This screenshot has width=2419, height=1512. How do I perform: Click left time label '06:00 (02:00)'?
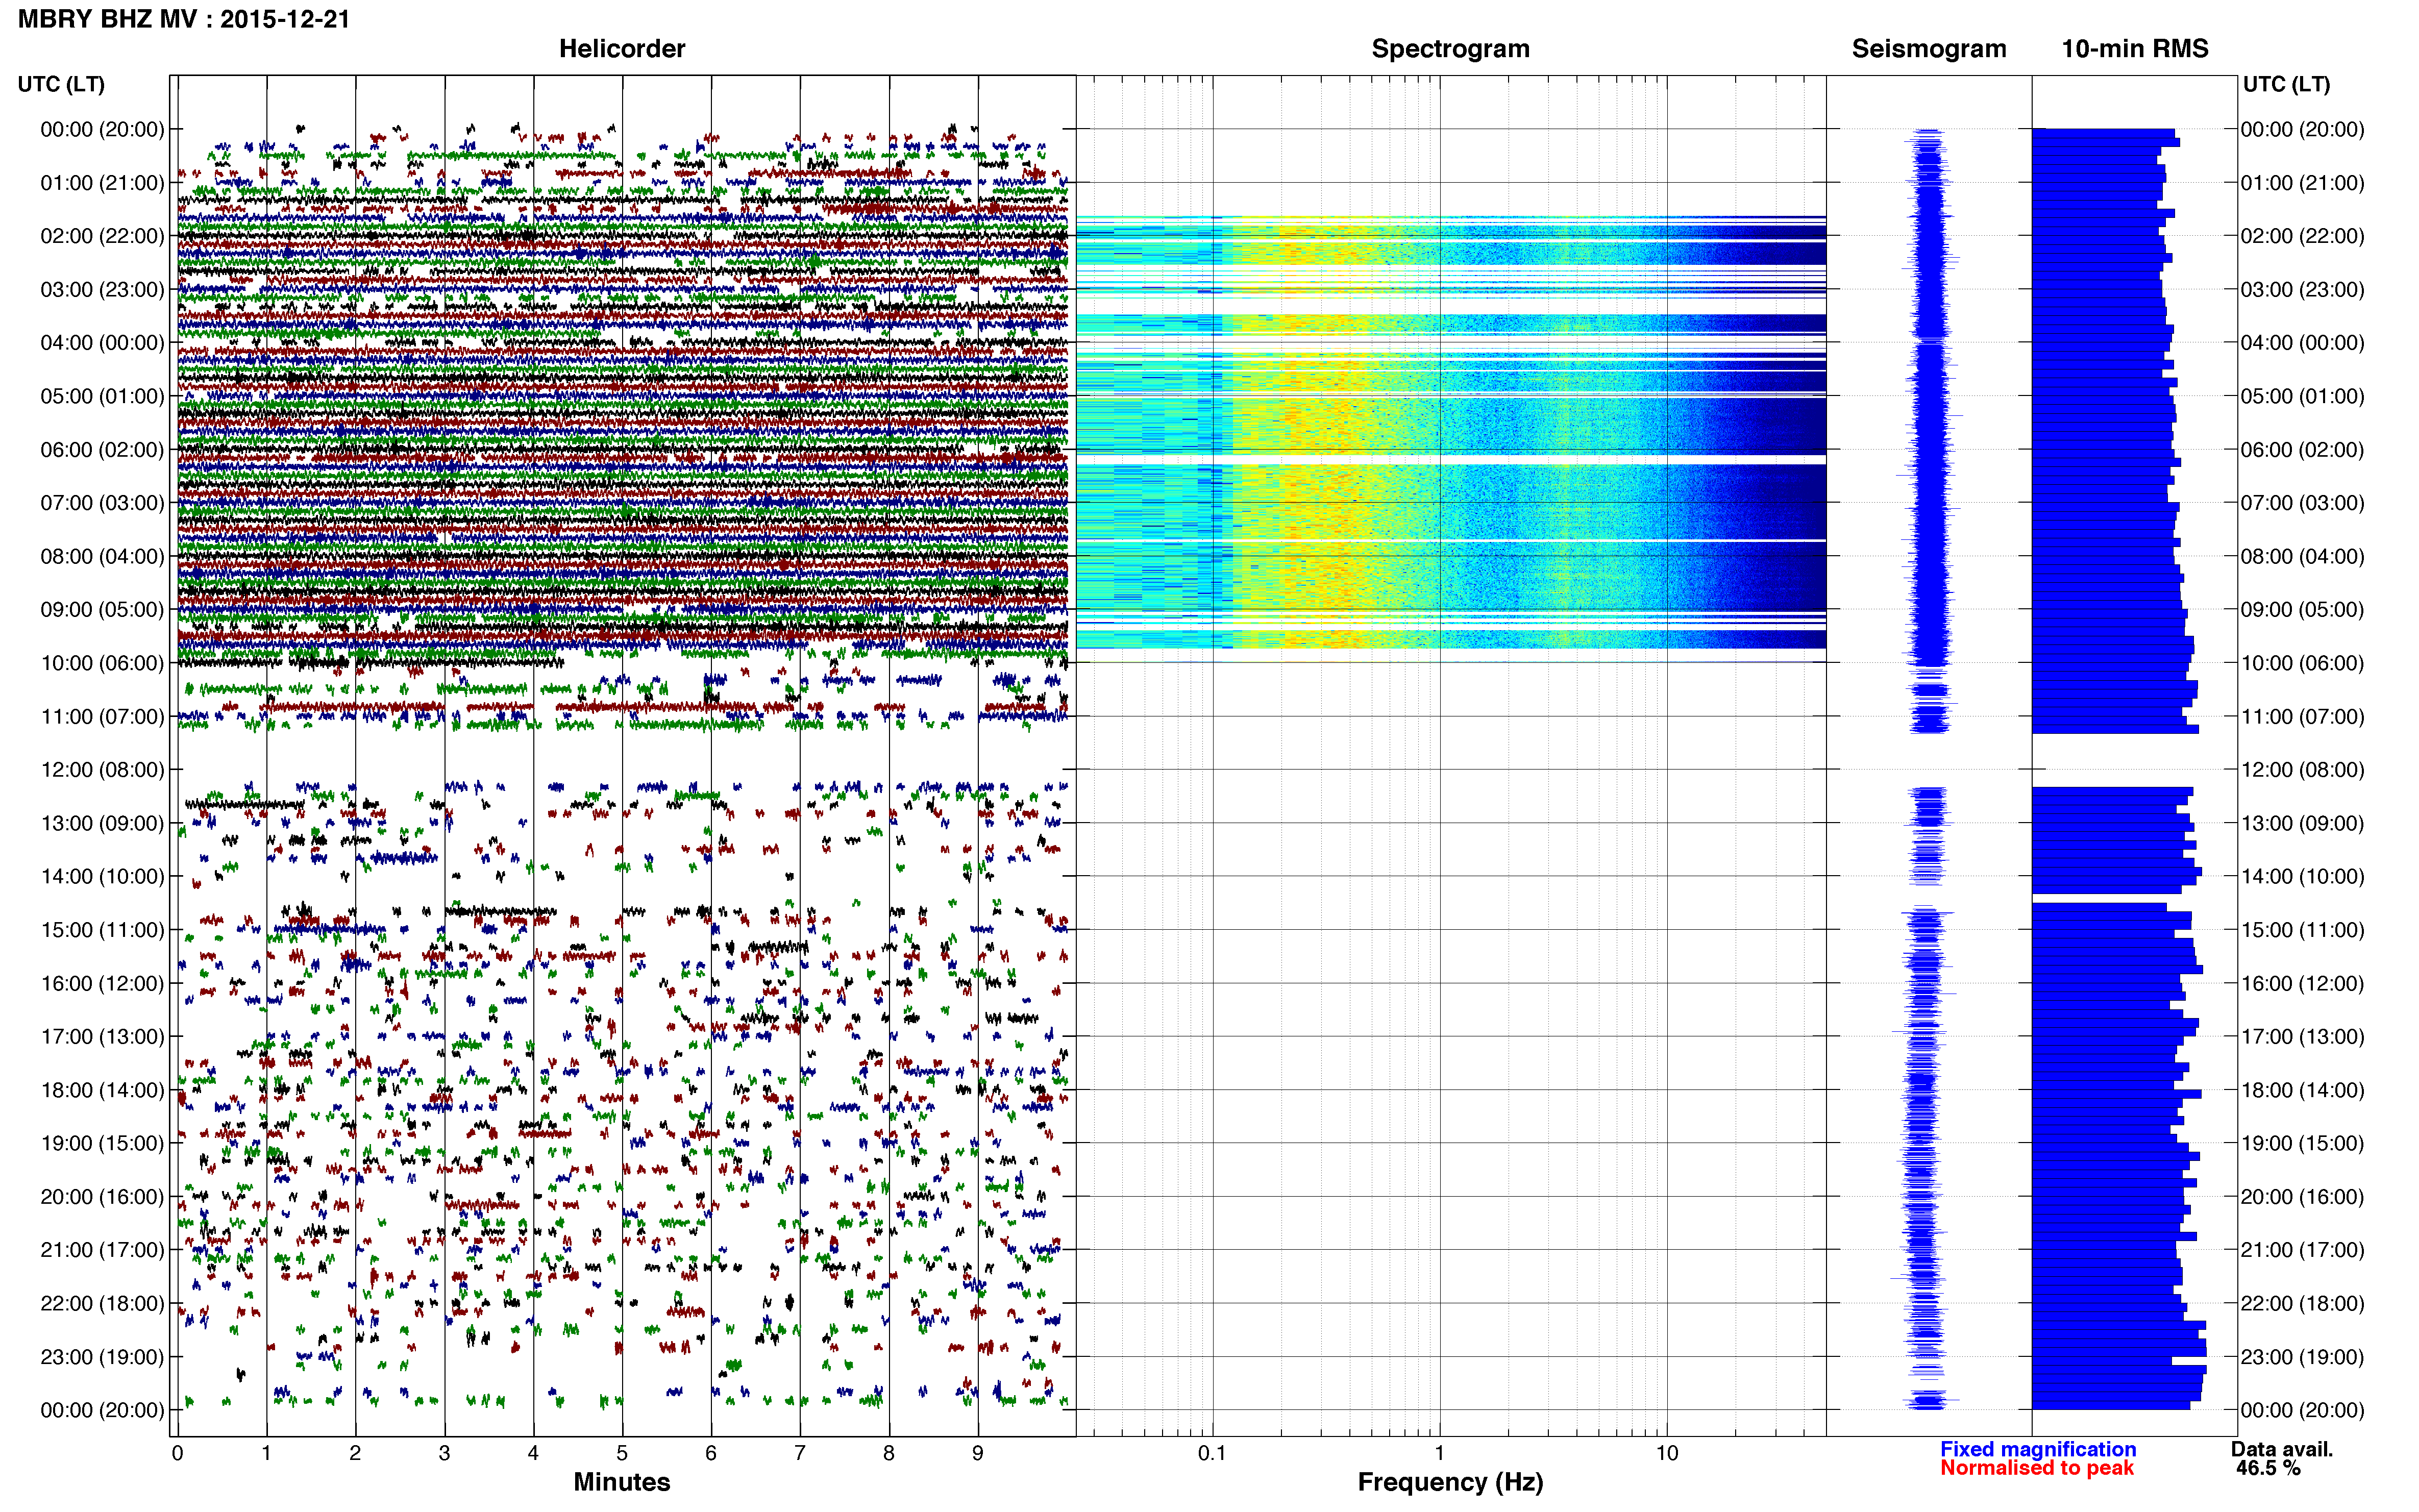(102, 450)
